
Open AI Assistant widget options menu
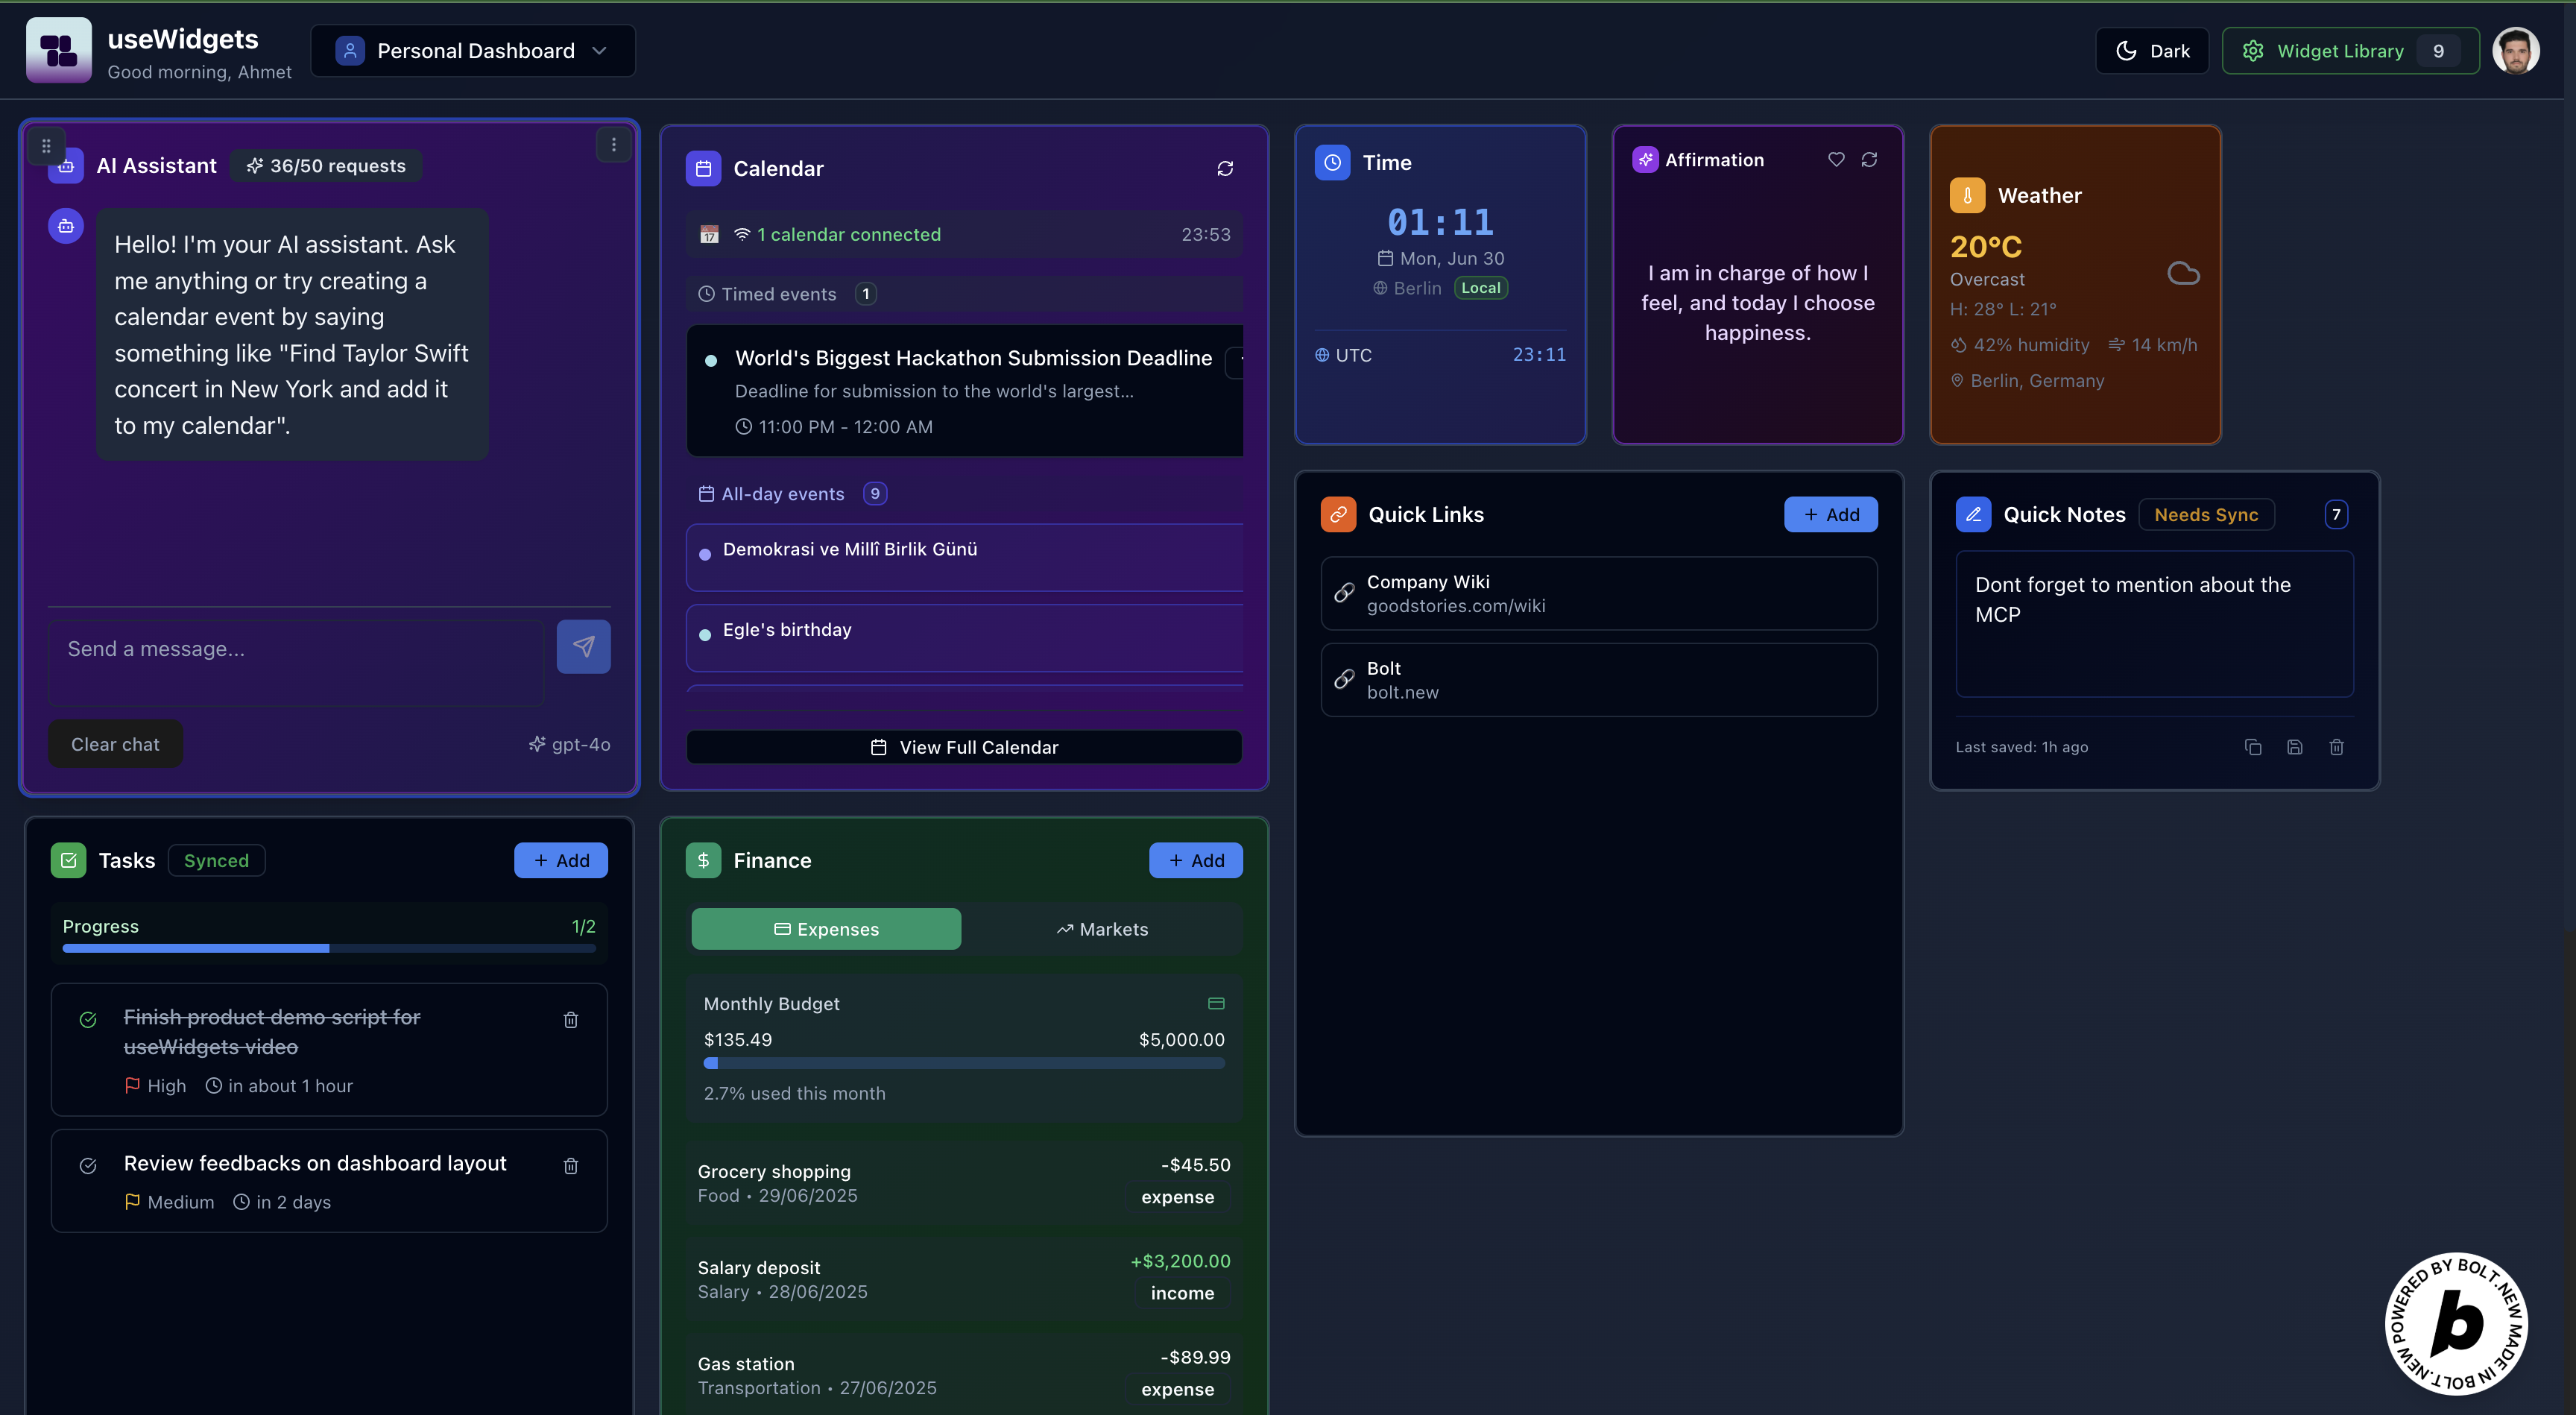[614, 145]
